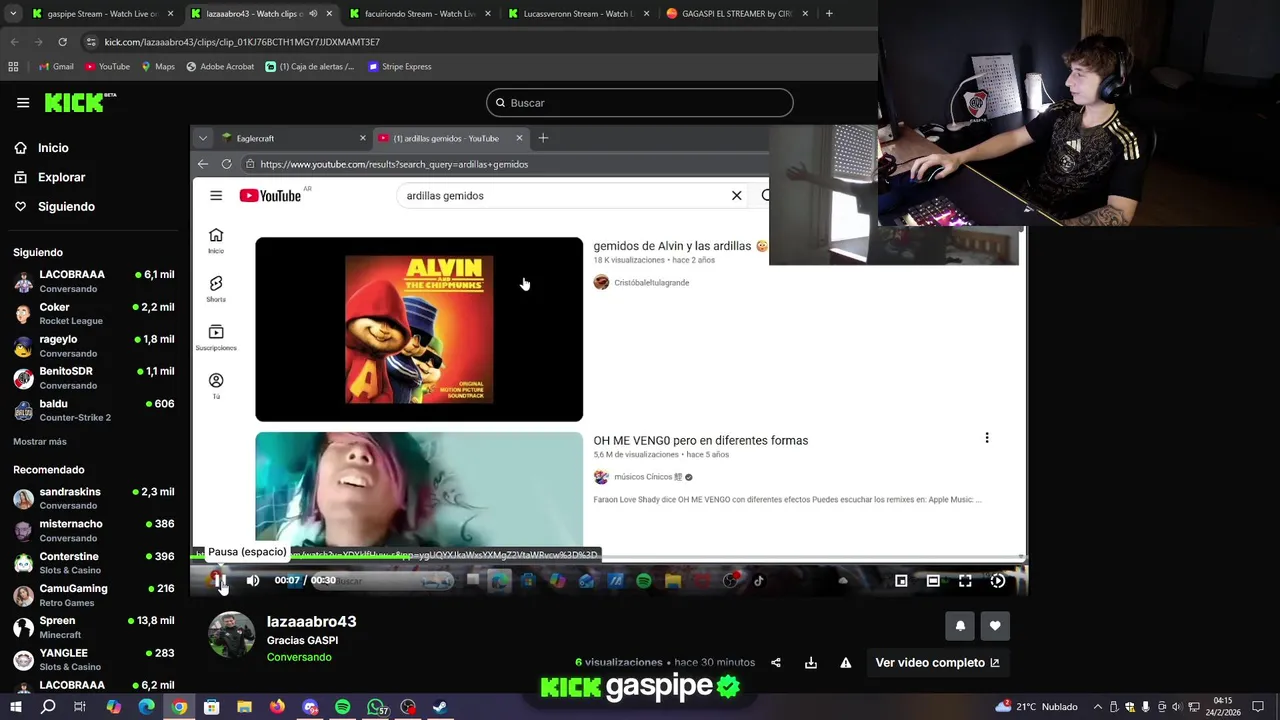Screen dimensions: 1280x720
Task: Expand 'Mostrar más' in following list
Action: [x=40, y=441]
